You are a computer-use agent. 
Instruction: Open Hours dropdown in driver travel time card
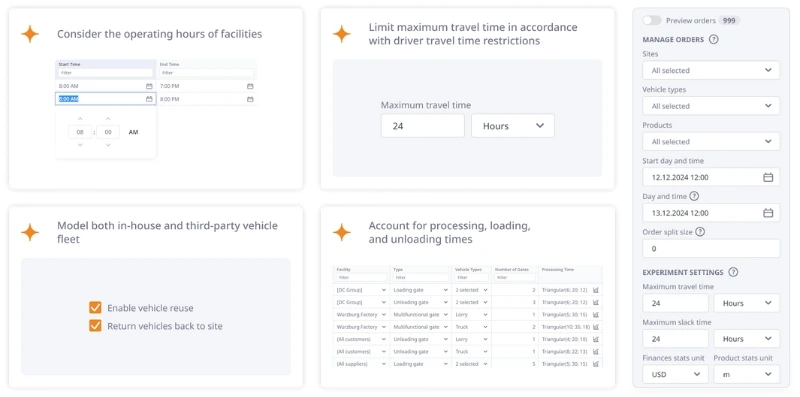click(513, 126)
